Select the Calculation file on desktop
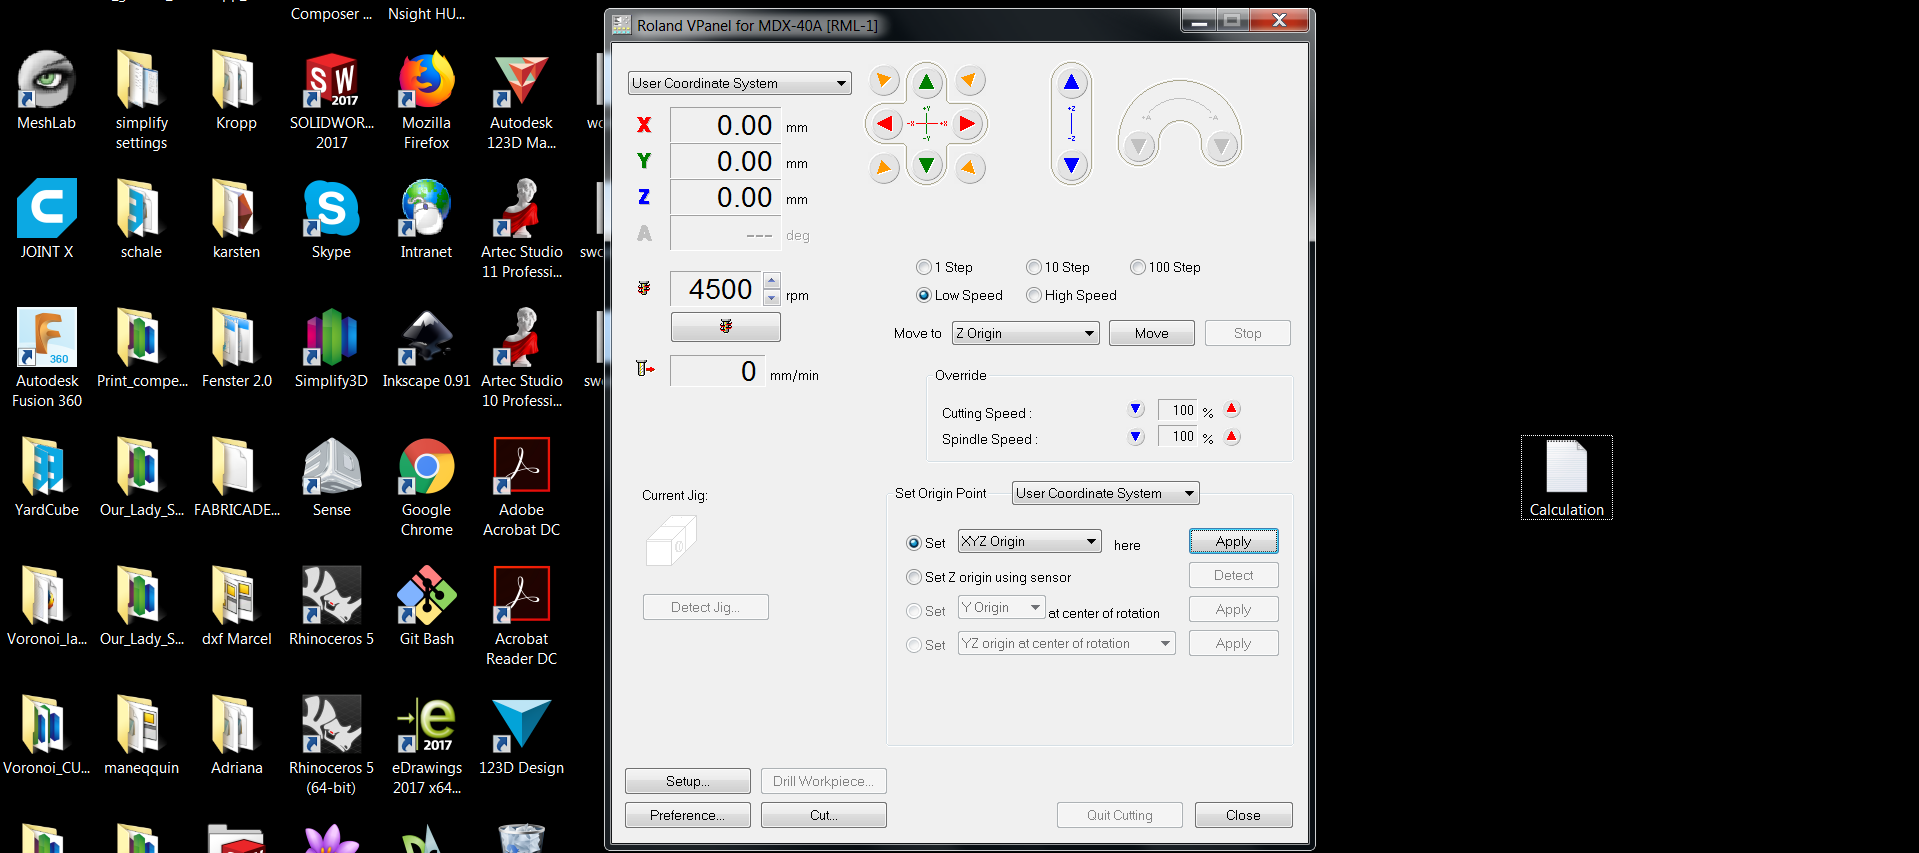 coord(1567,478)
